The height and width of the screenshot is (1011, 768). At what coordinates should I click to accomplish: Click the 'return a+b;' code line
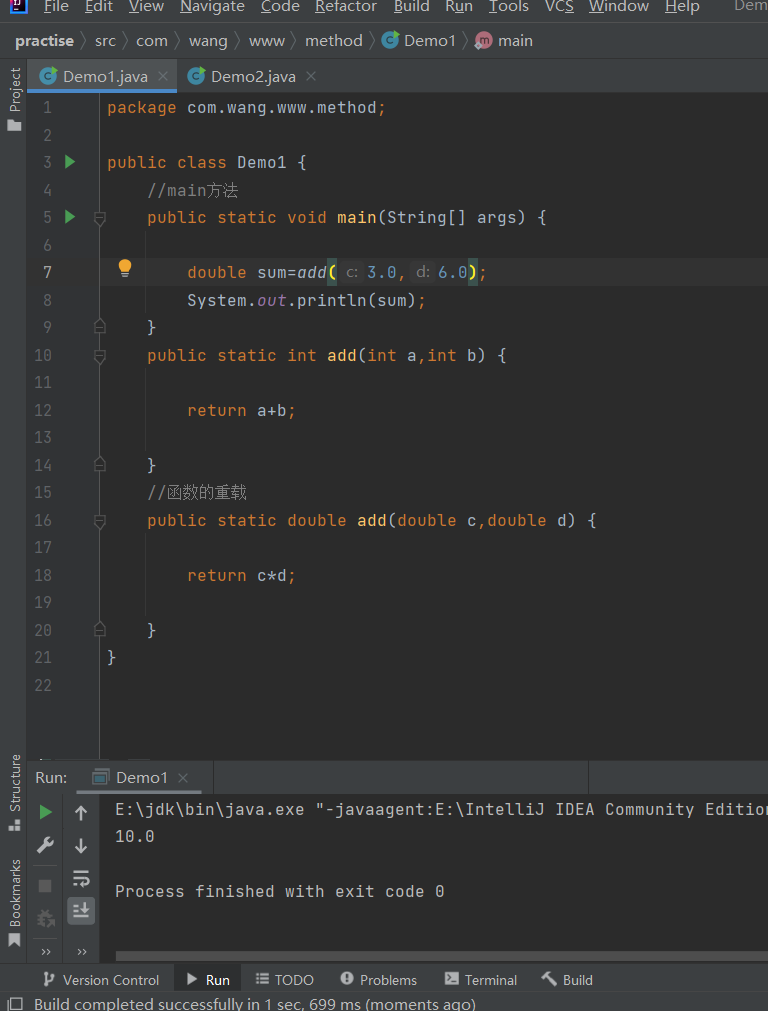(x=241, y=411)
